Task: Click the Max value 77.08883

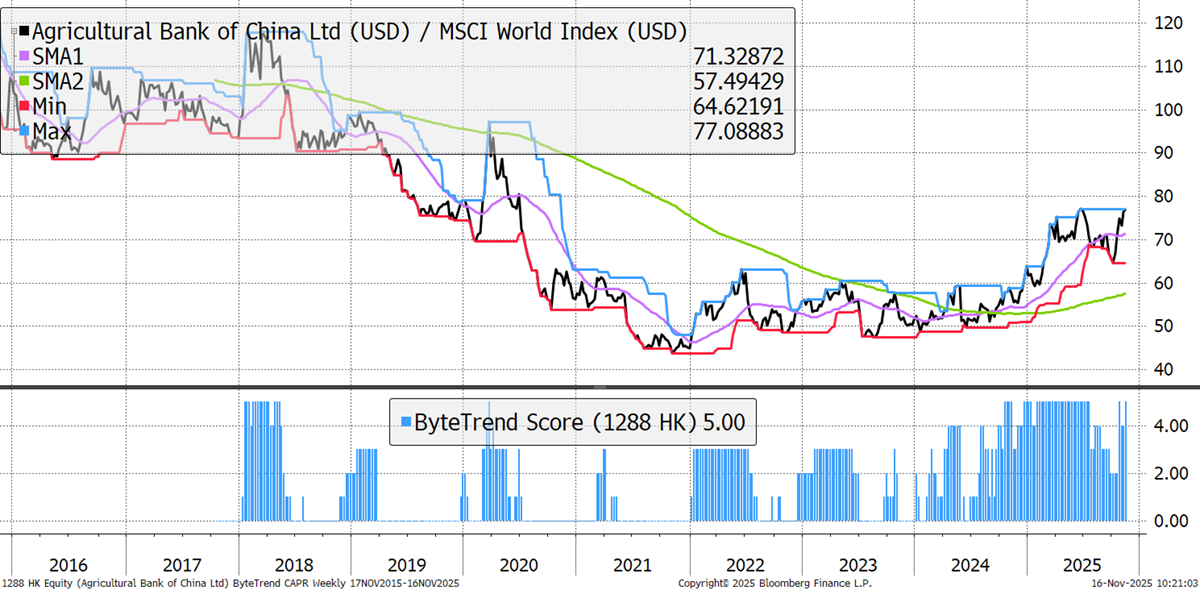Action: (x=738, y=132)
